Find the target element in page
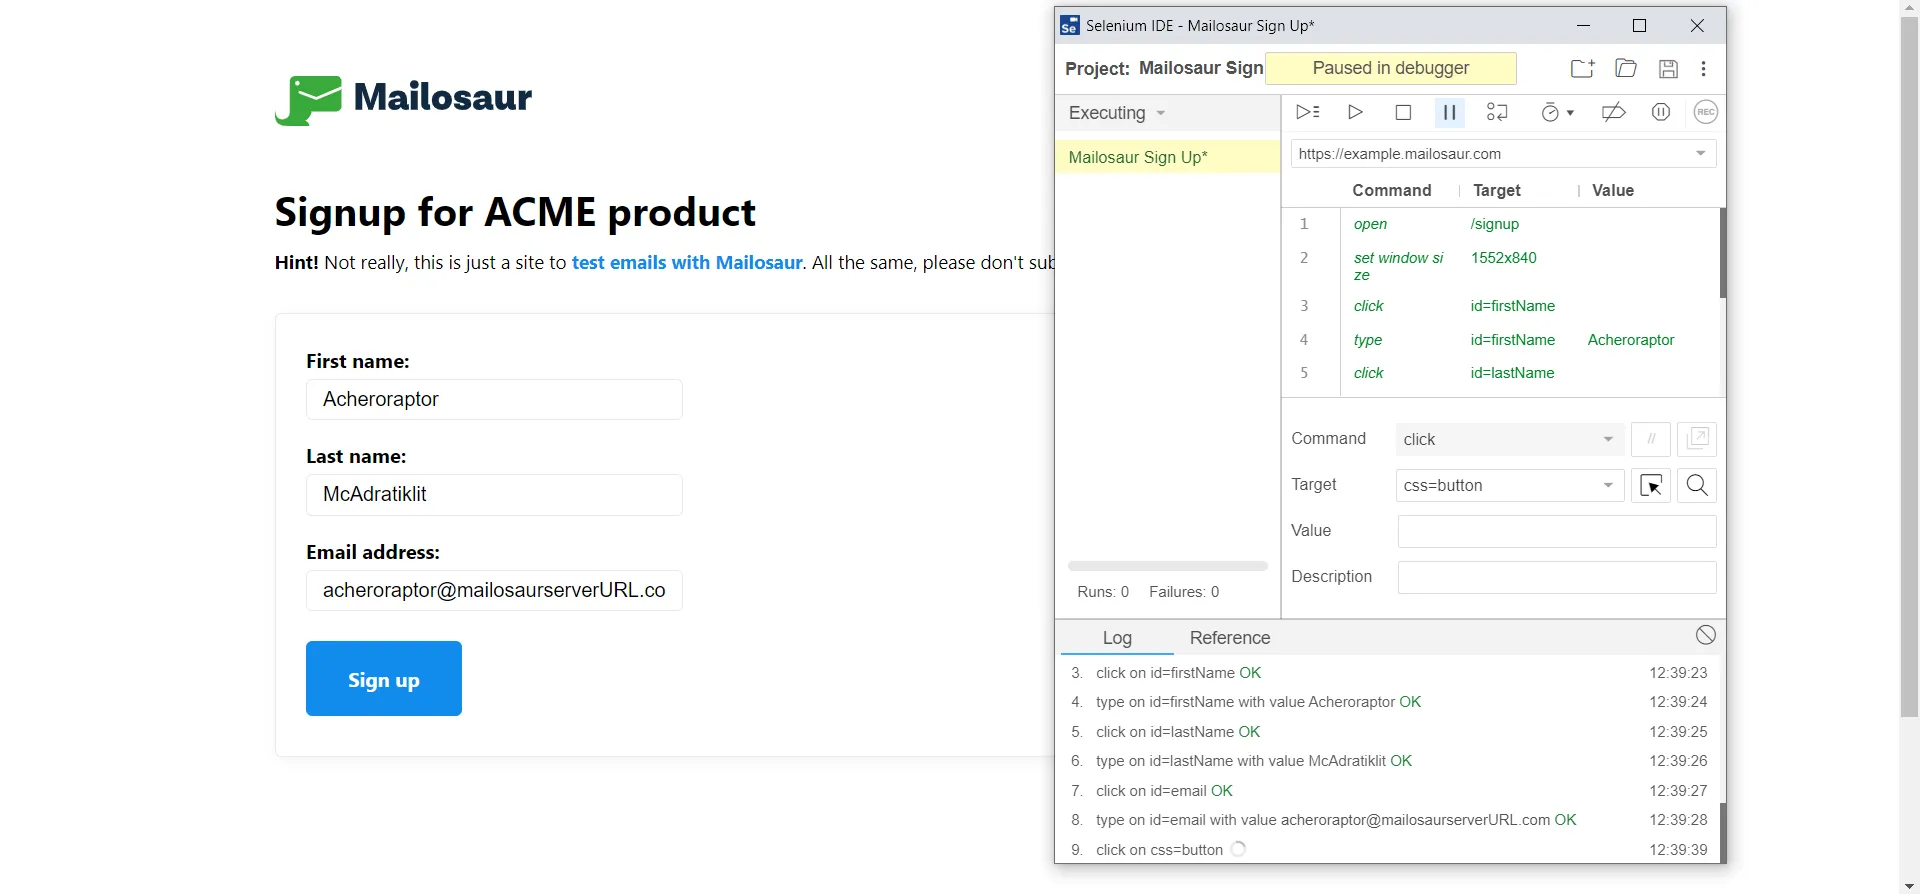1920x894 pixels. click(1697, 485)
